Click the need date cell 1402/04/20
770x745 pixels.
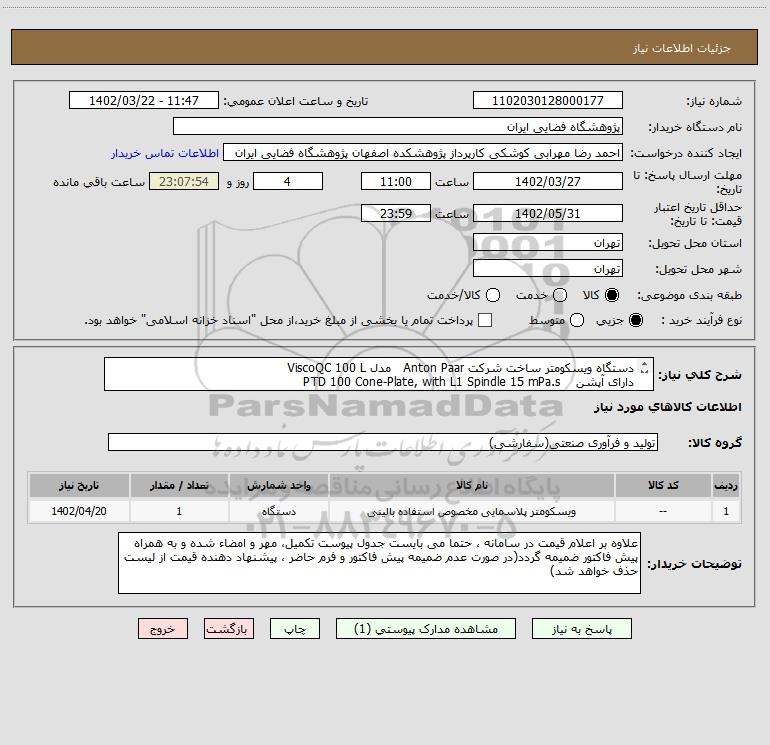tap(79, 511)
